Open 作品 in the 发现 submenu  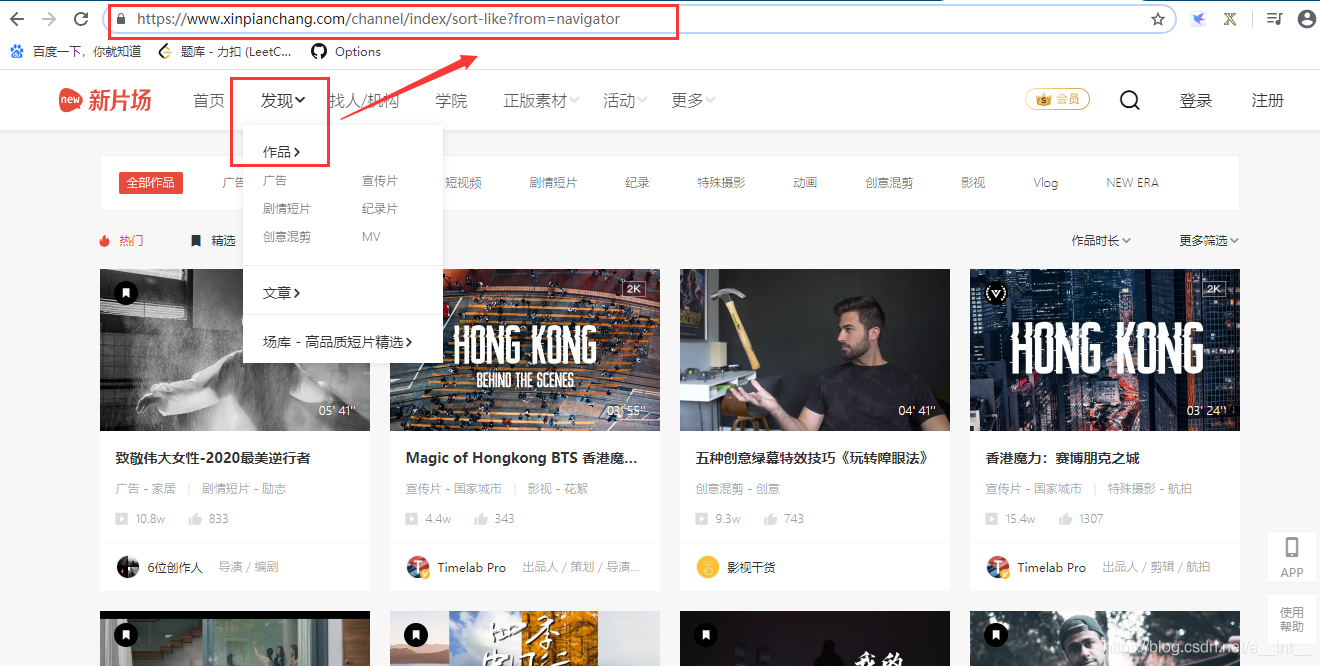tap(281, 152)
